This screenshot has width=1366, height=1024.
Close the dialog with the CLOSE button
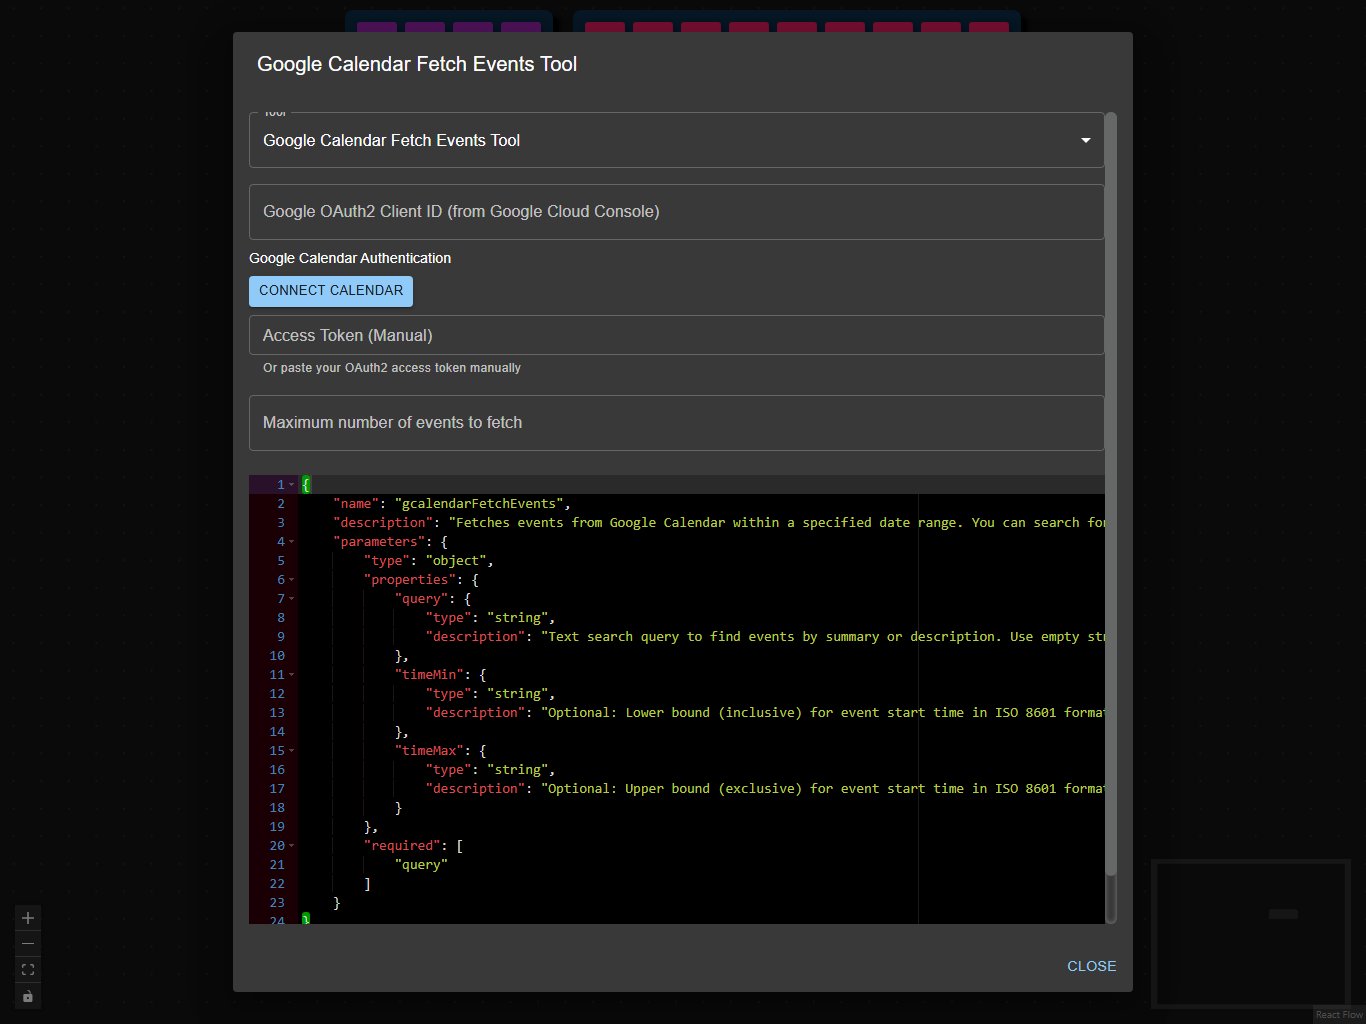click(x=1091, y=966)
